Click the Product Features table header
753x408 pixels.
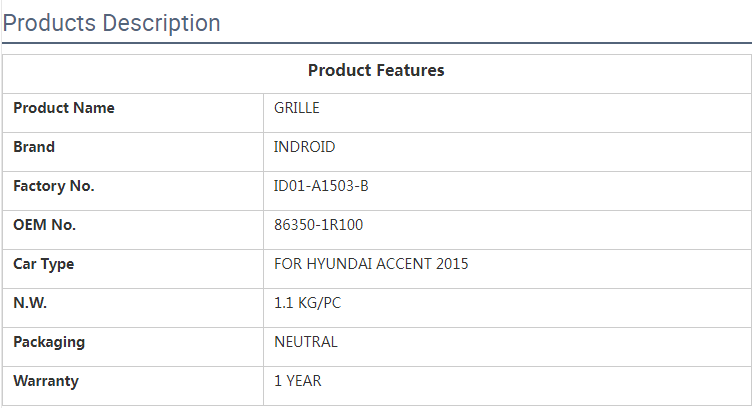(376, 70)
